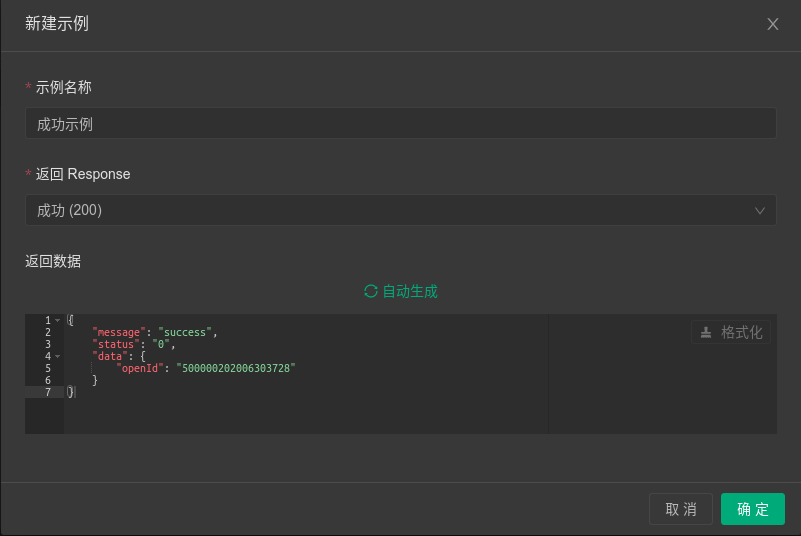Click line number 5 in the gutter
The height and width of the screenshot is (536, 801).
pos(47,368)
